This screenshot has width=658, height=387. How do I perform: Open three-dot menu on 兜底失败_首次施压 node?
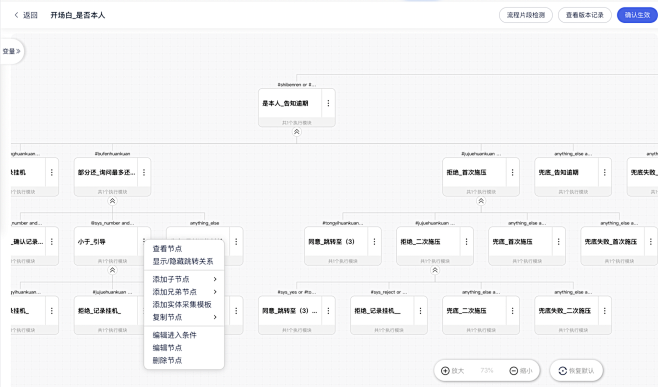pyautogui.click(x=650, y=242)
